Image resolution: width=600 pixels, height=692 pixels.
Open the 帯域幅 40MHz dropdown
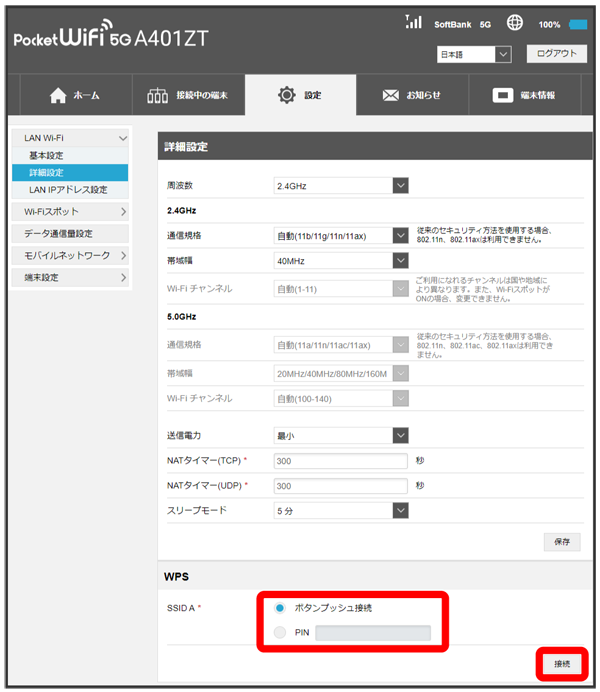342,261
